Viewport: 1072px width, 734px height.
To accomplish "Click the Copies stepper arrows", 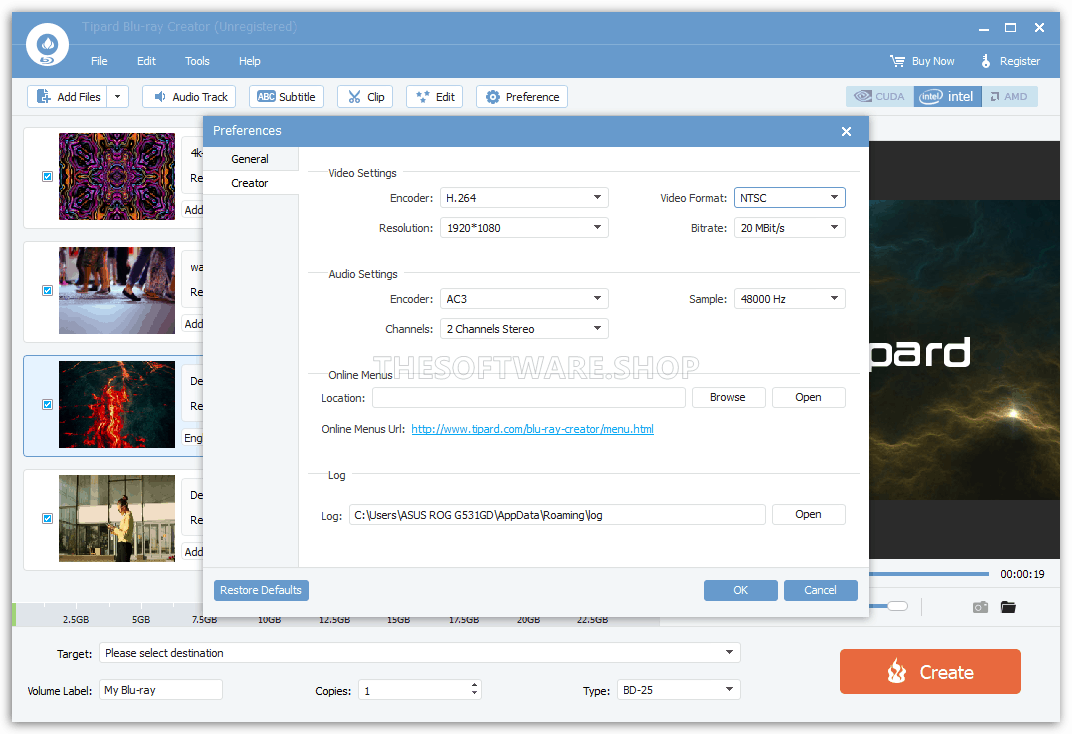I will click(x=474, y=690).
